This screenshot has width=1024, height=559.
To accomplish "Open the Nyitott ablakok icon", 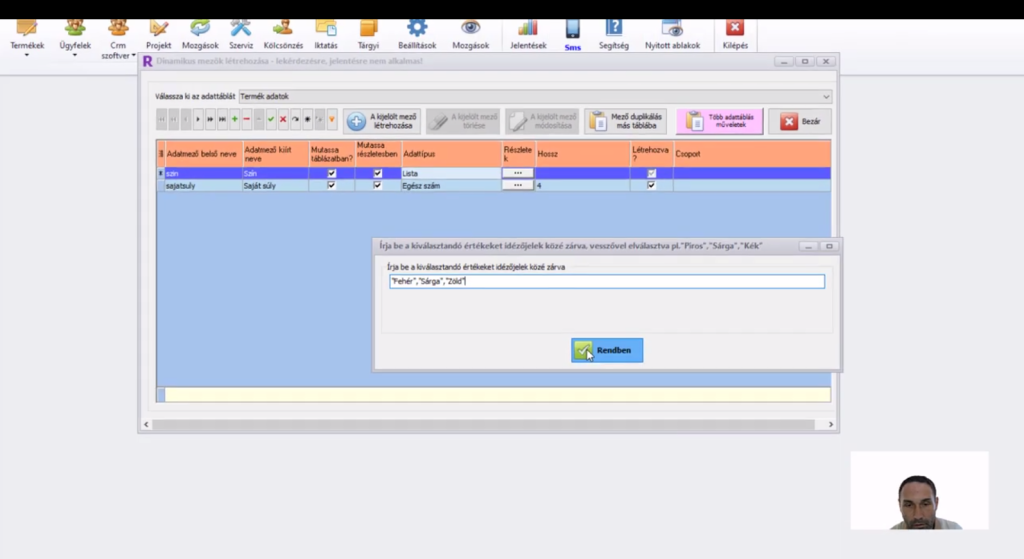I will (672, 29).
